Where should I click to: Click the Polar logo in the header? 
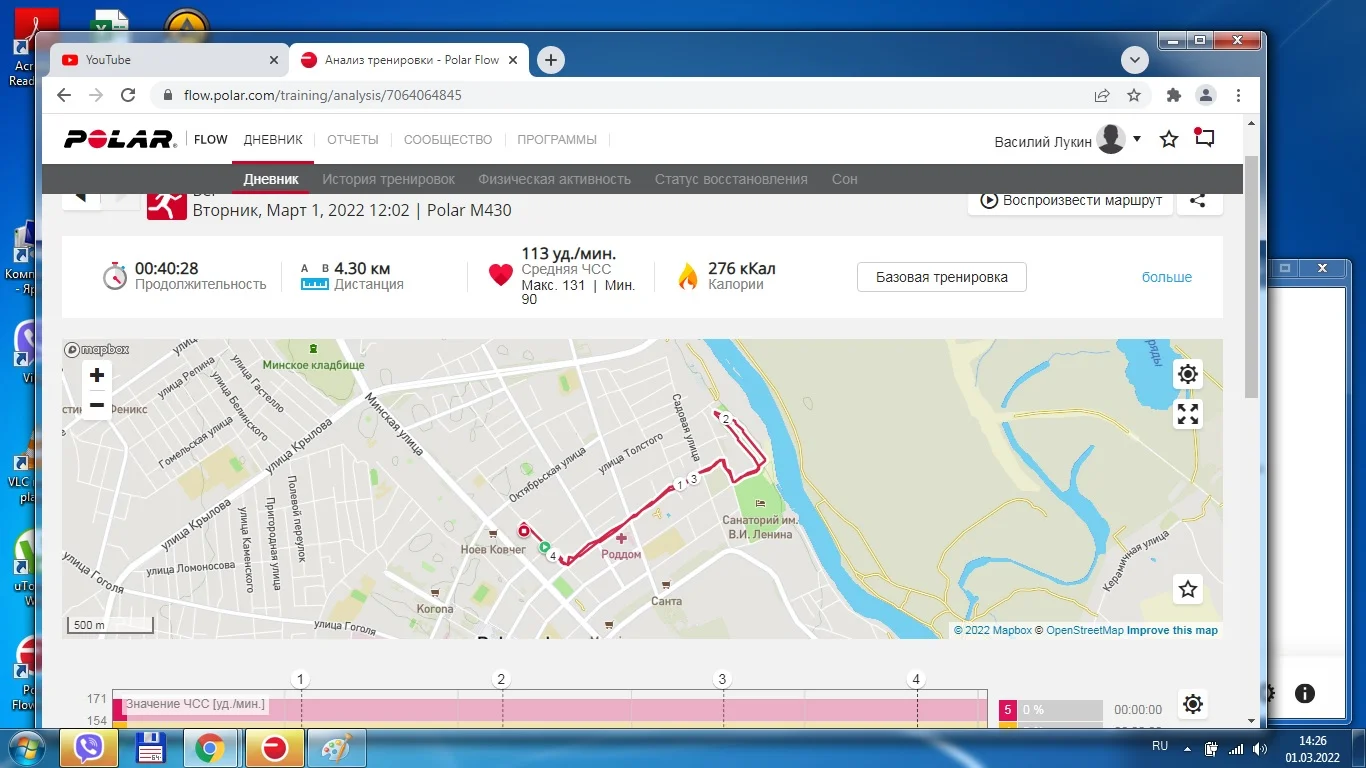coord(120,140)
